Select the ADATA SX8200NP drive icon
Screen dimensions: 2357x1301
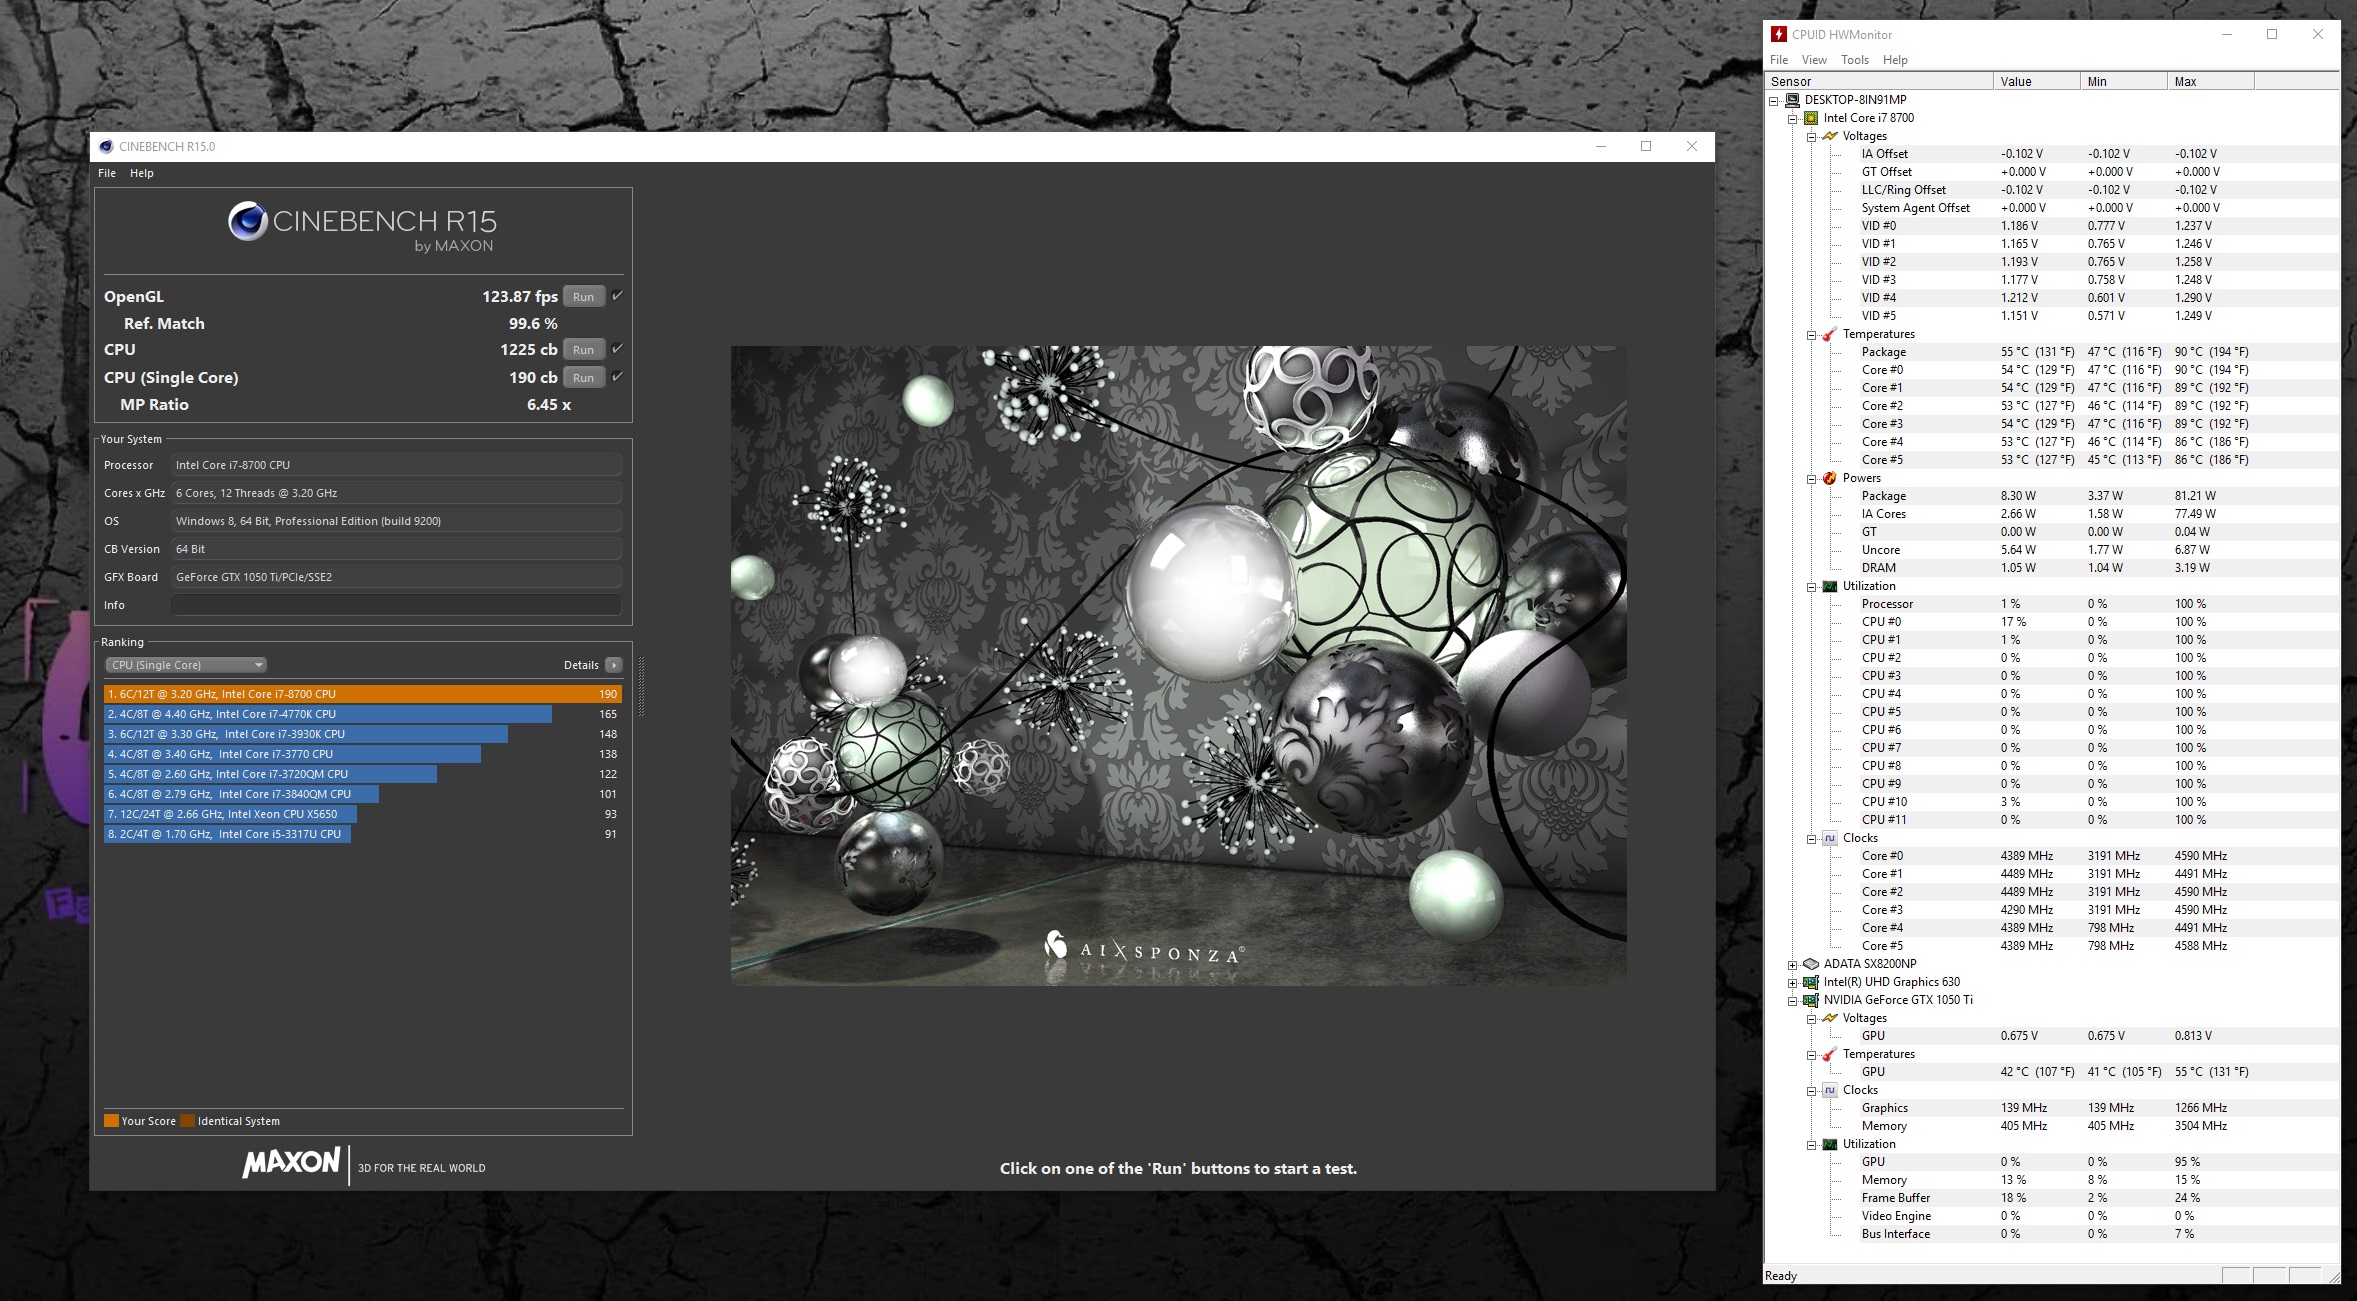coord(1811,964)
